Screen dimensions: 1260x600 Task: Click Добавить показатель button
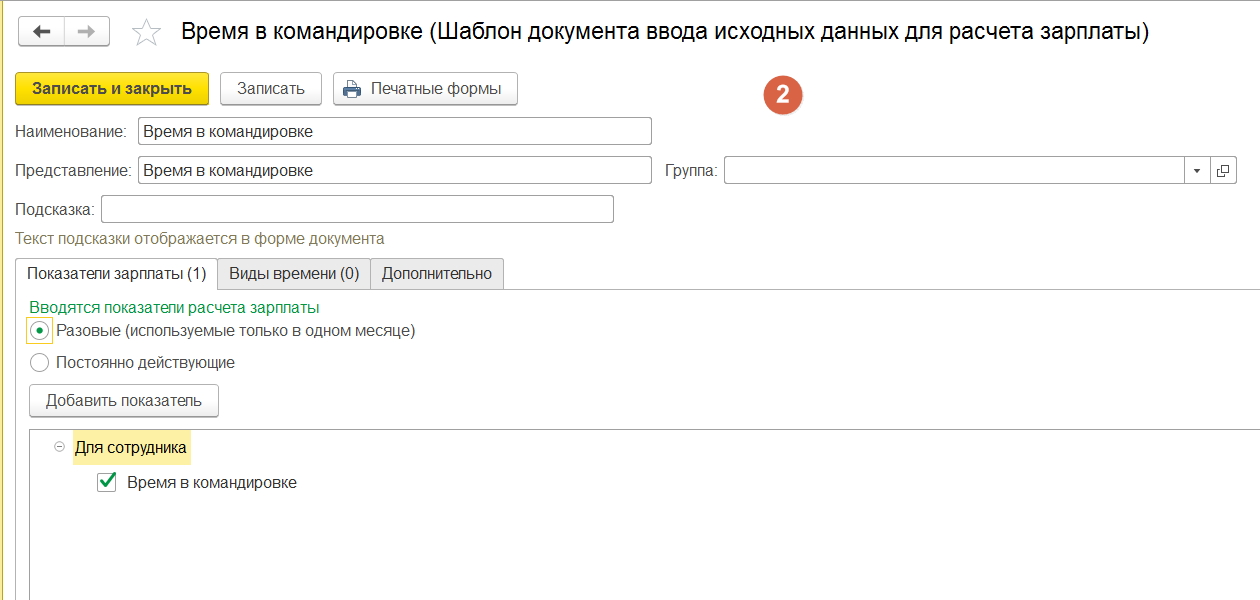point(124,401)
